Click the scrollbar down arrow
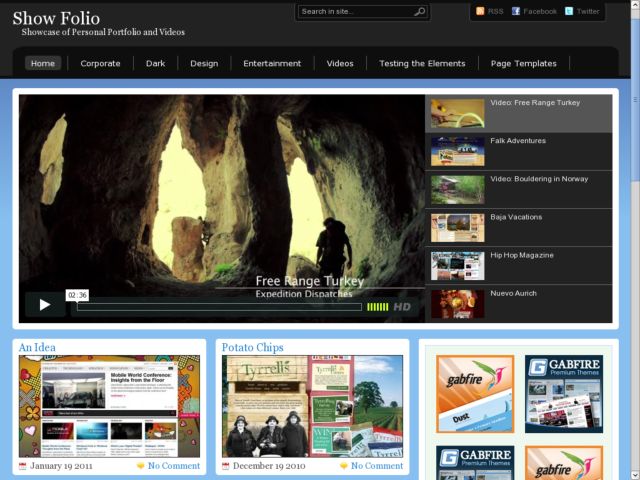 [635, 476]
